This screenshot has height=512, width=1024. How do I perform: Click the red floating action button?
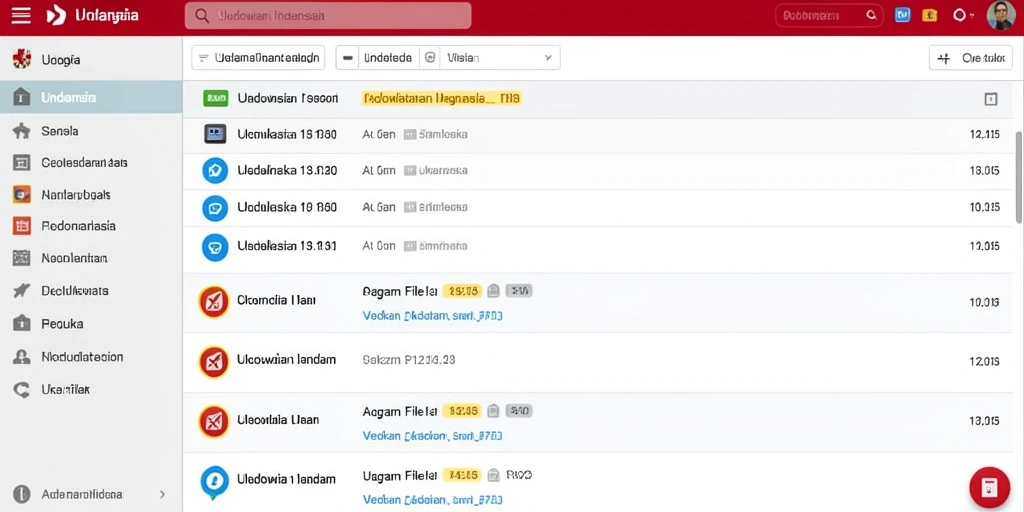[x=990, y=487]
